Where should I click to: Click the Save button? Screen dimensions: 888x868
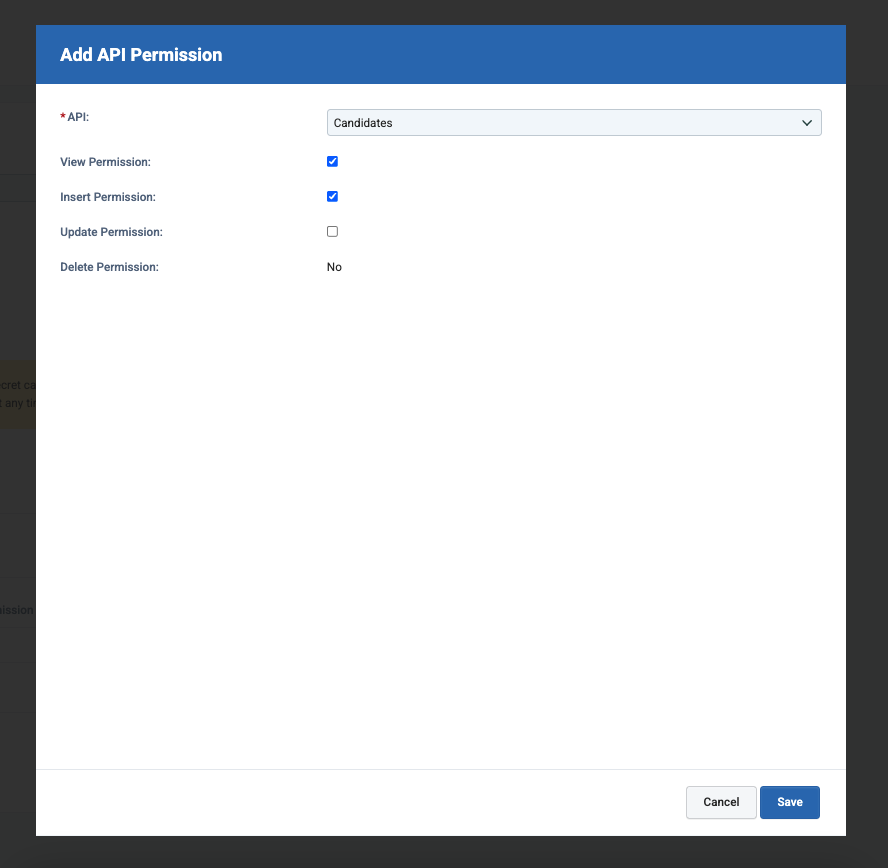pos(789,802)
